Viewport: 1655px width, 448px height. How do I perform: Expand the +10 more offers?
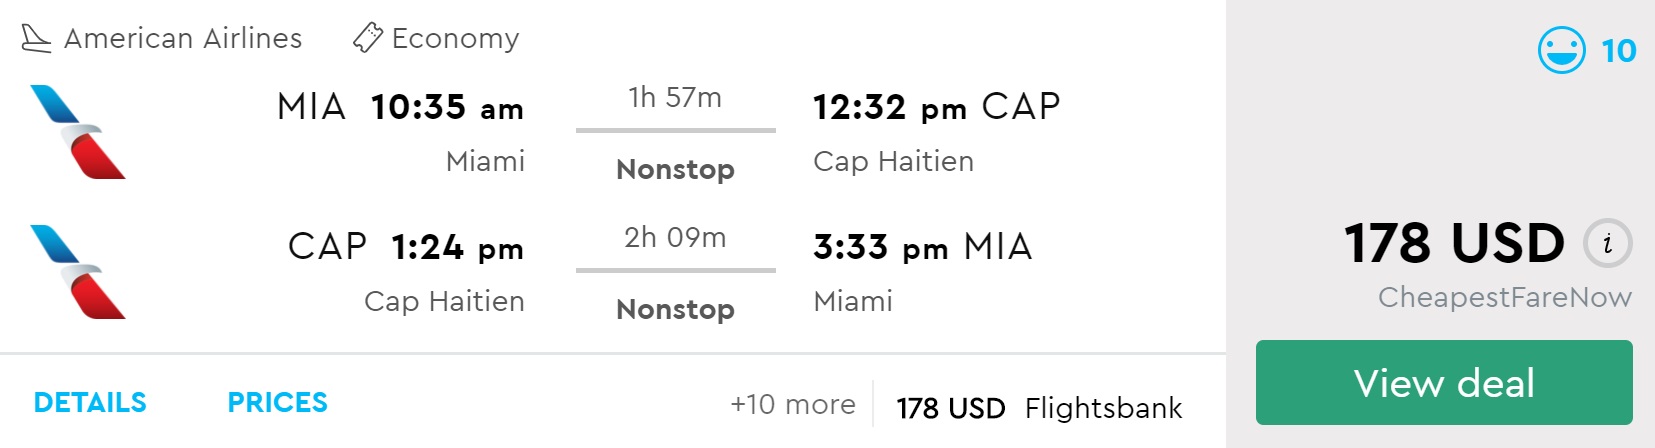(793, 404)
